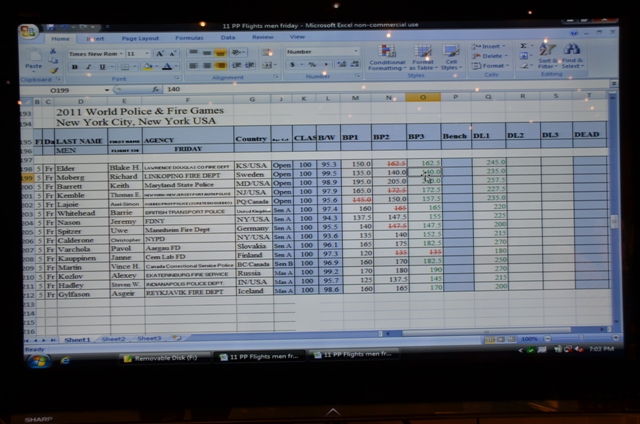Click the Shrink Font icon
This screenshot has width=640, height=424.
click(x=173, y=53)
